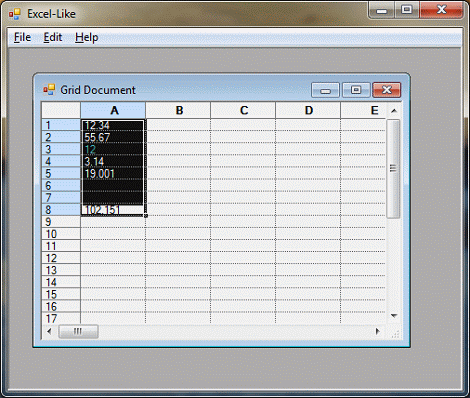The width and height of the screenshot is (470, 398).
Task: Click the Excel-Like application title icon
Action: [x=14, y=14]
